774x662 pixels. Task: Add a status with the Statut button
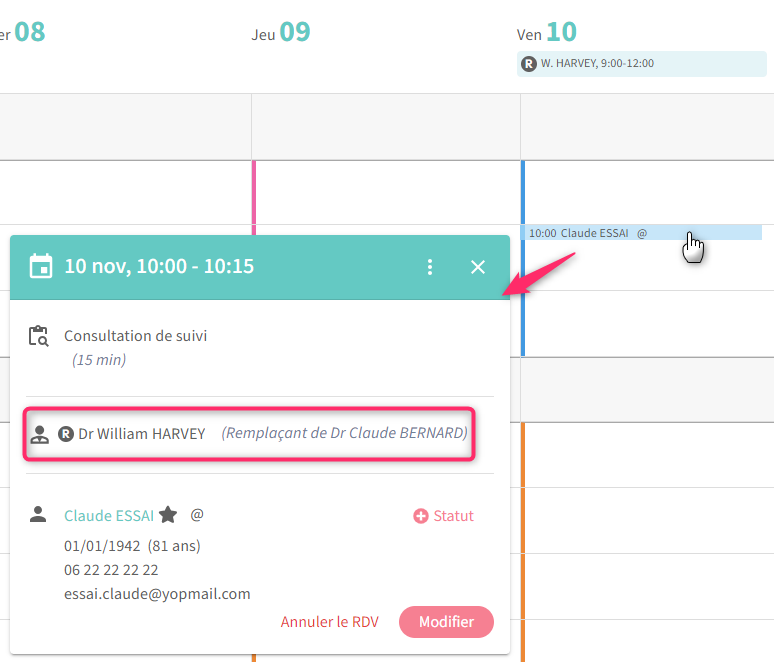click(x=443, y=516)
